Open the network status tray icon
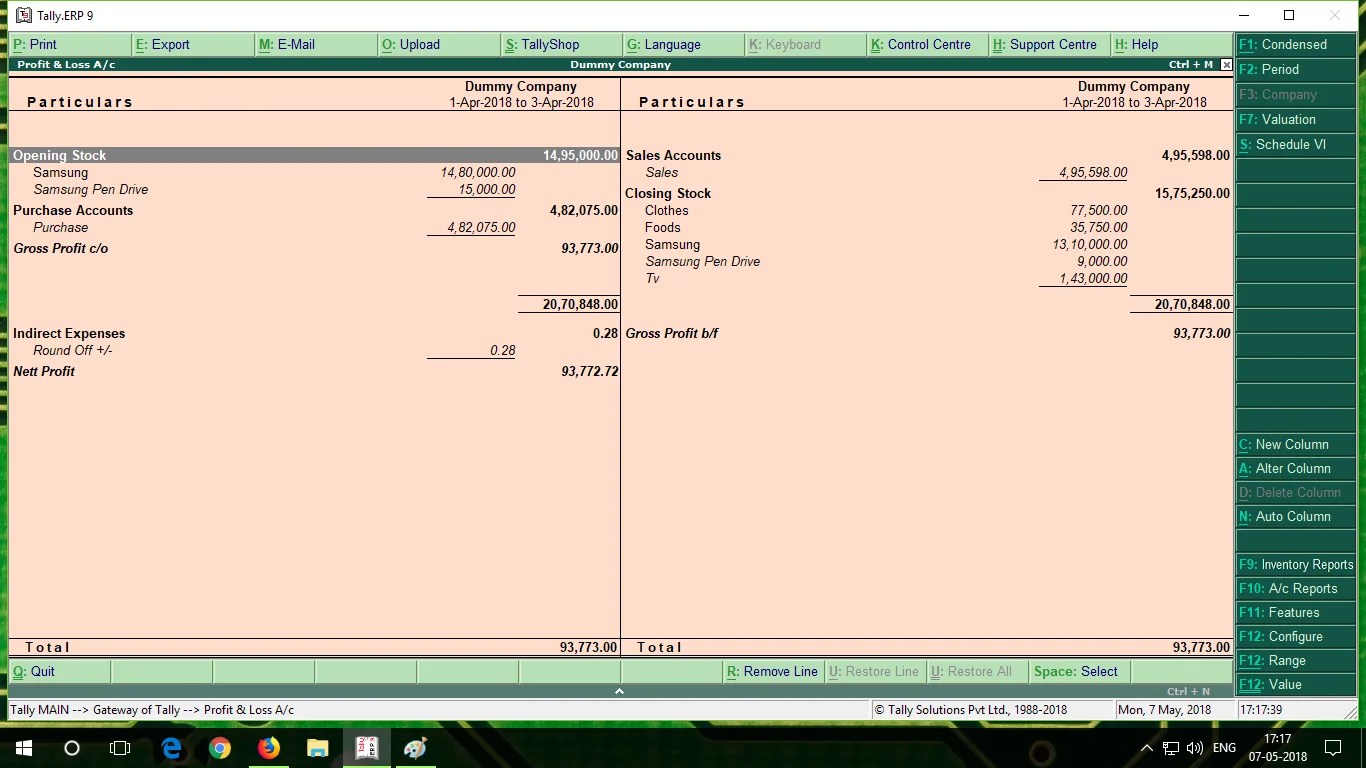Image resolution: width=1366 pixels, height=768 pixels. pos(1171,748)
